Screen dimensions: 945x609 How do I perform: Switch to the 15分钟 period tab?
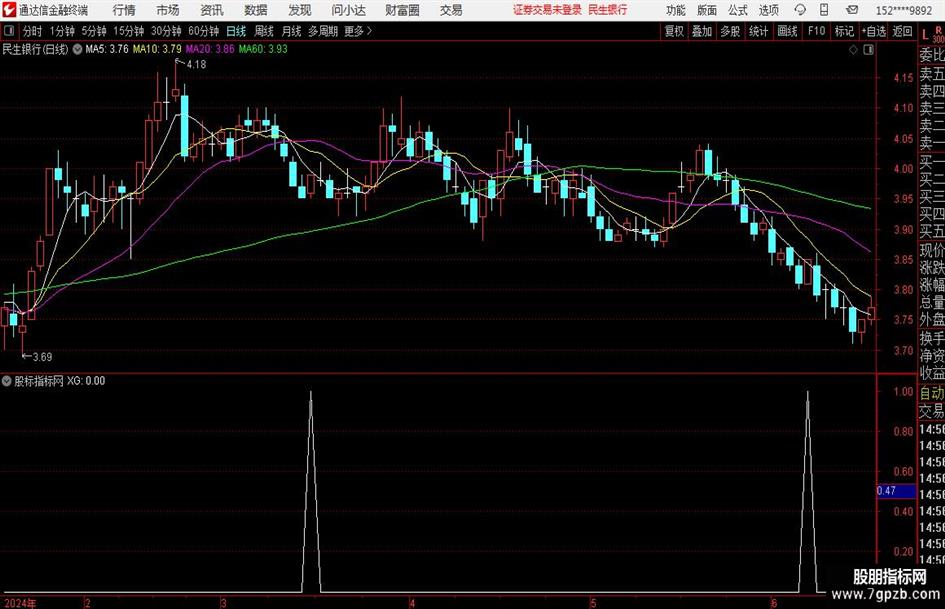tap(129, 31)
